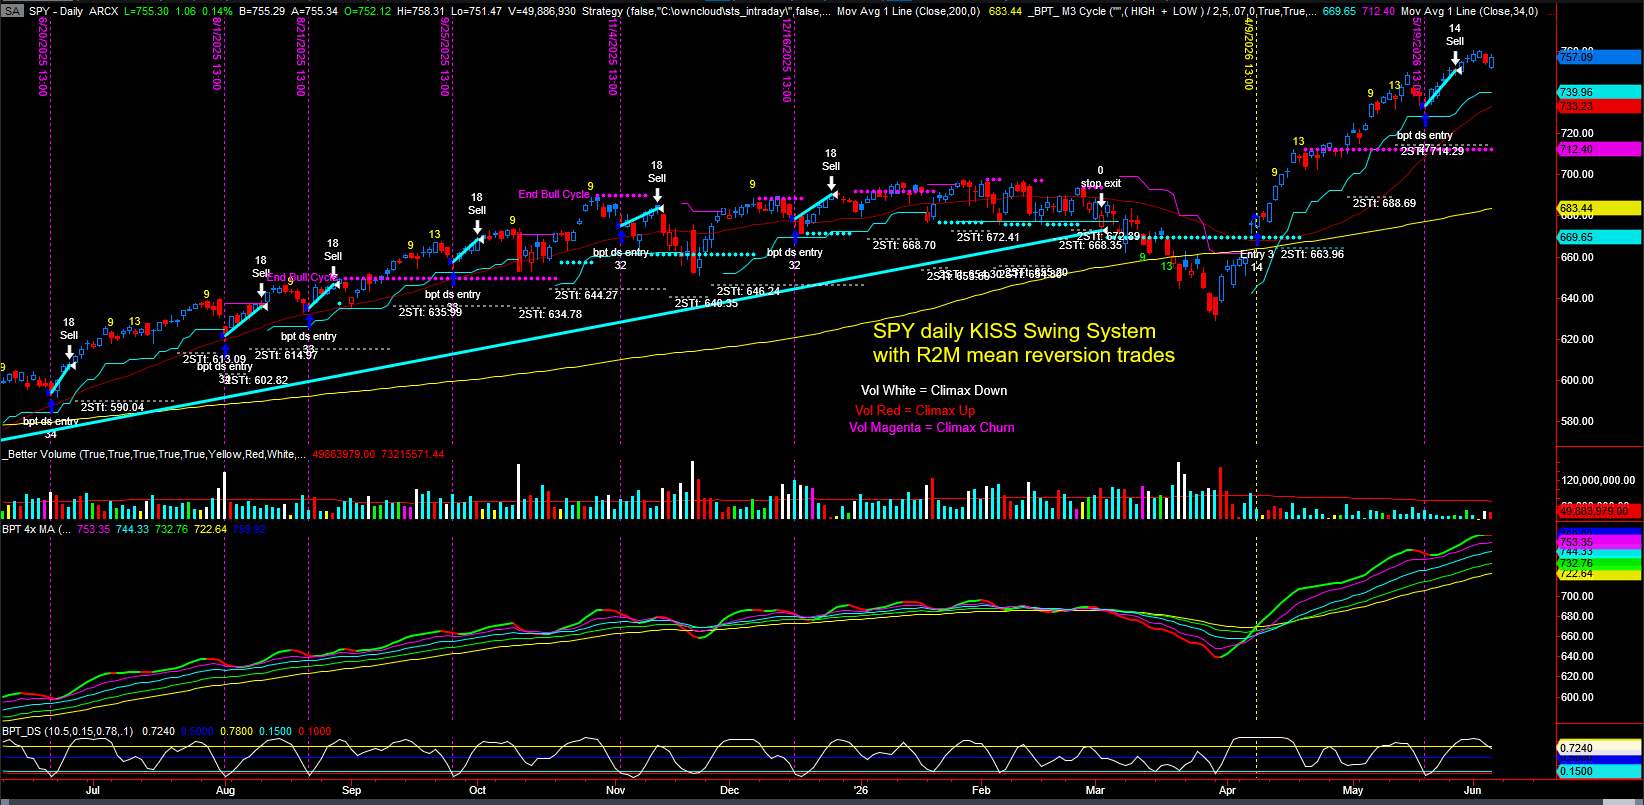Click the red 49,883,979.00 volume axis marker

[1600, 510]
